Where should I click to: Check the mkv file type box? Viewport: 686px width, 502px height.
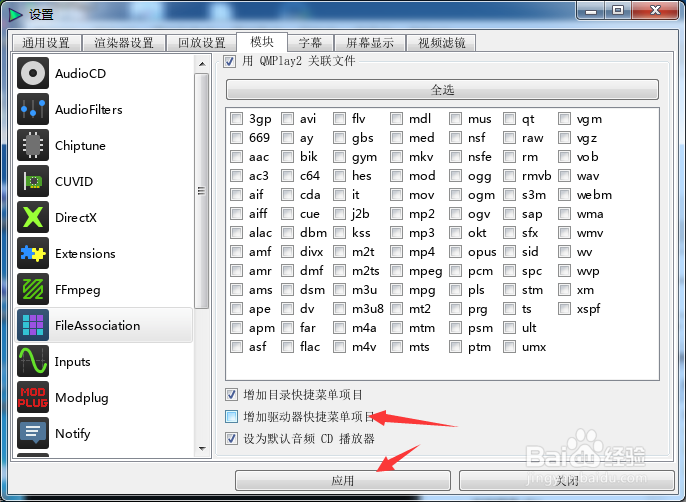397,157
